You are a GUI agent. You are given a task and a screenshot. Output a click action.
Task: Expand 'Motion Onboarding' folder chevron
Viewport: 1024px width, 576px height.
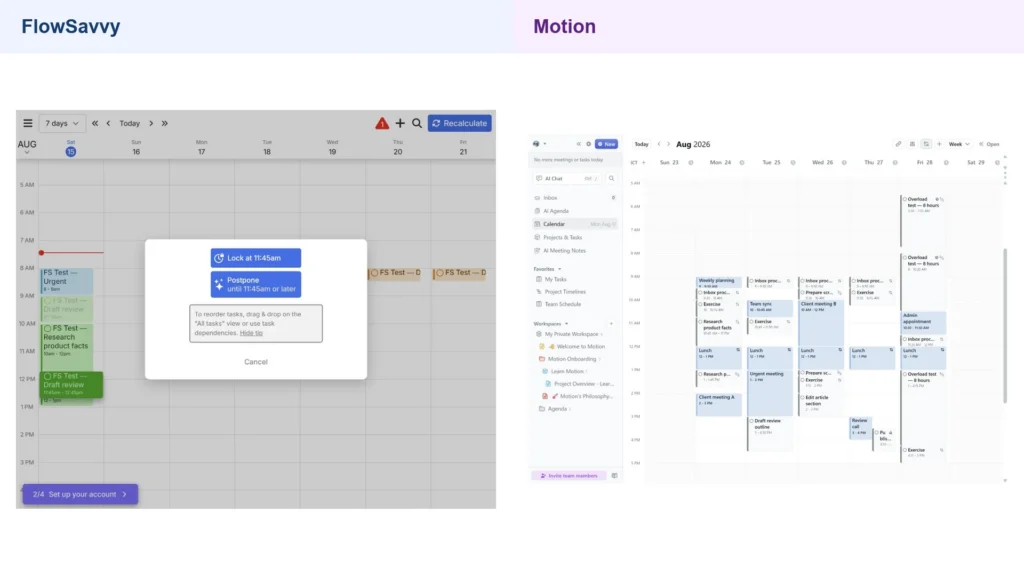pos(600,359)
